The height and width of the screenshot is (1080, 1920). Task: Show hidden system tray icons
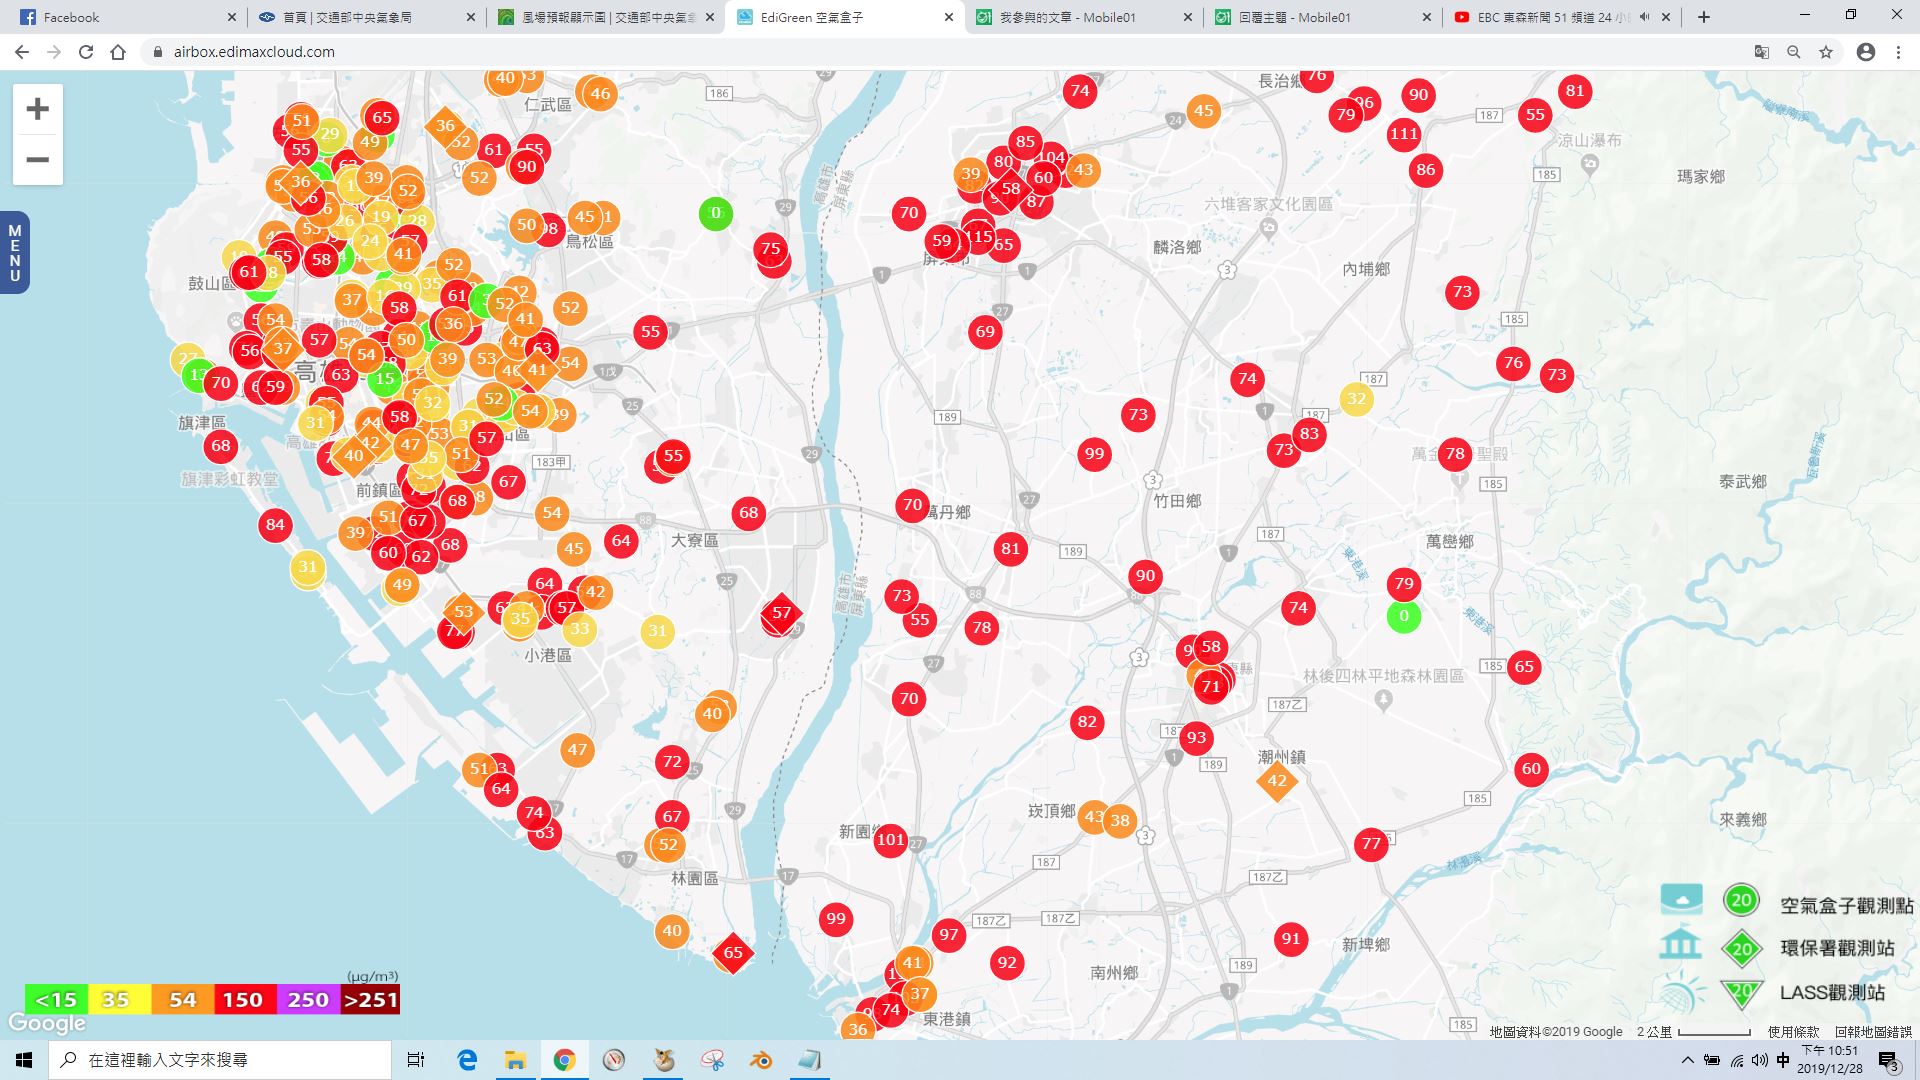[x=1688, y=1060]
